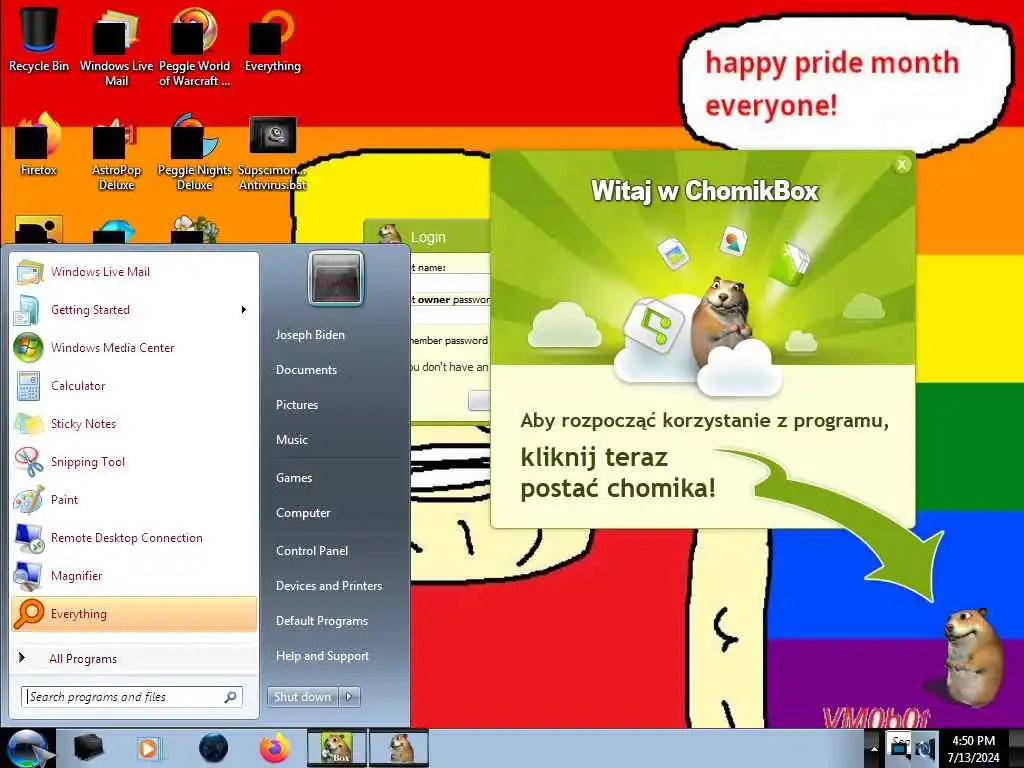Screen dimensions: 1024x768
Task: Click the search magnifier in Start search box
Action: 230,697
